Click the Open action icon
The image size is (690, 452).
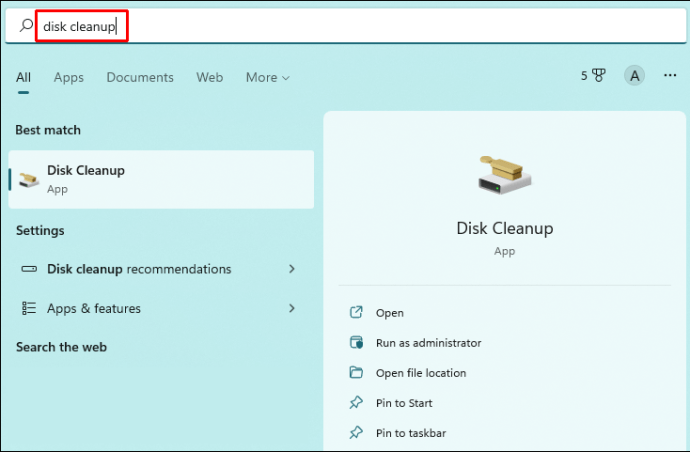pos(356,313)
